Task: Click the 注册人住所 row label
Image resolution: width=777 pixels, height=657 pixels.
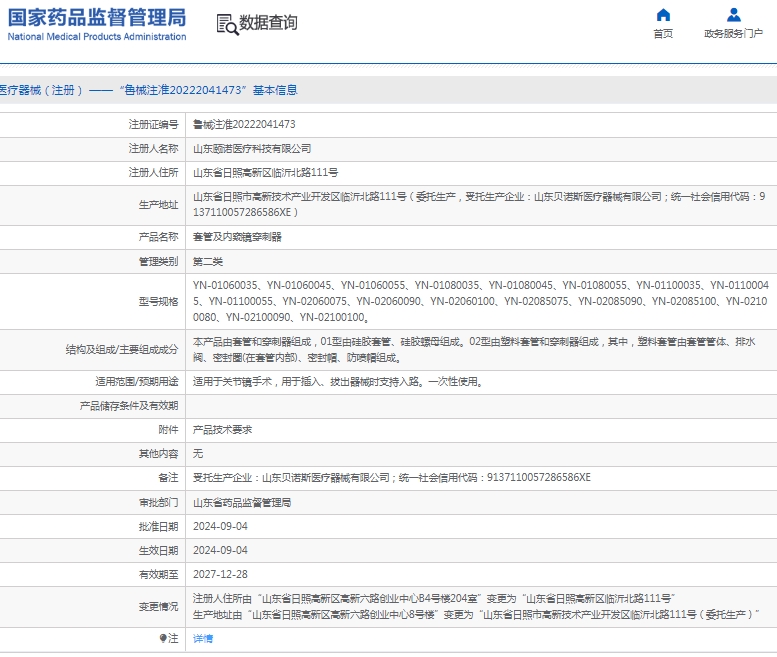Action: tap(153, 172)
